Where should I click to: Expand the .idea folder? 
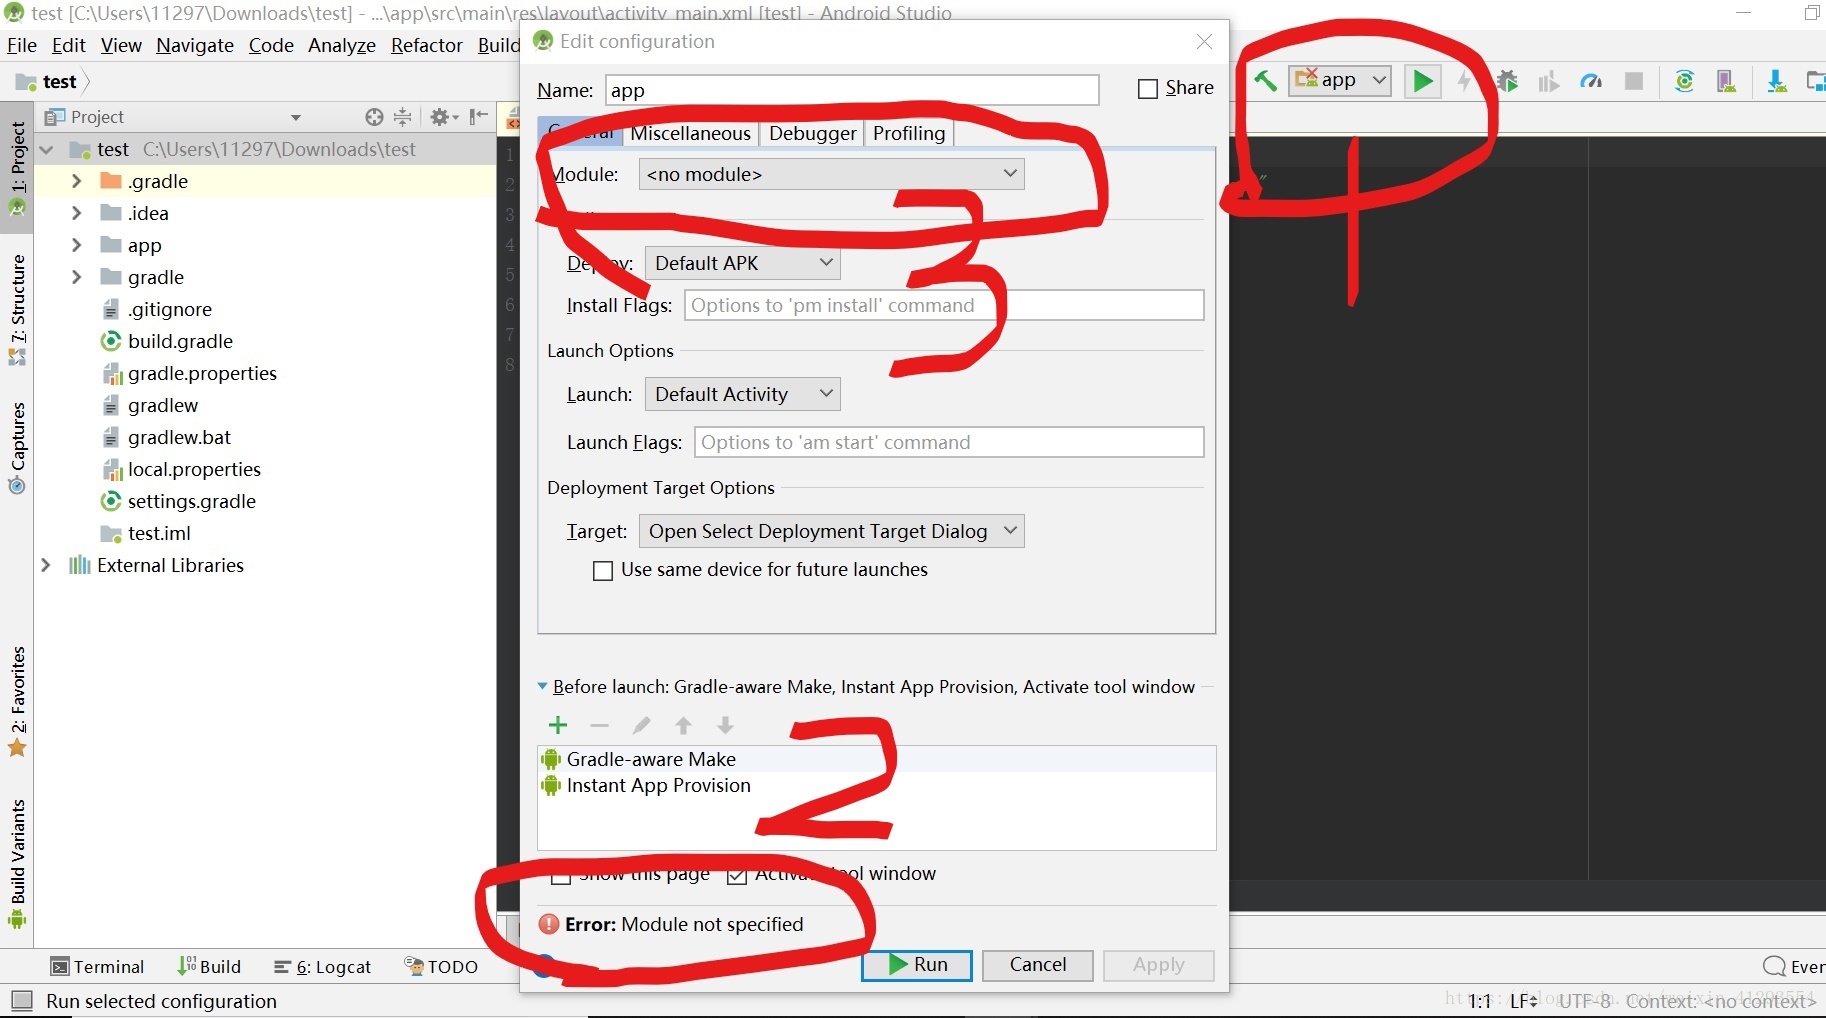point(76,213)
